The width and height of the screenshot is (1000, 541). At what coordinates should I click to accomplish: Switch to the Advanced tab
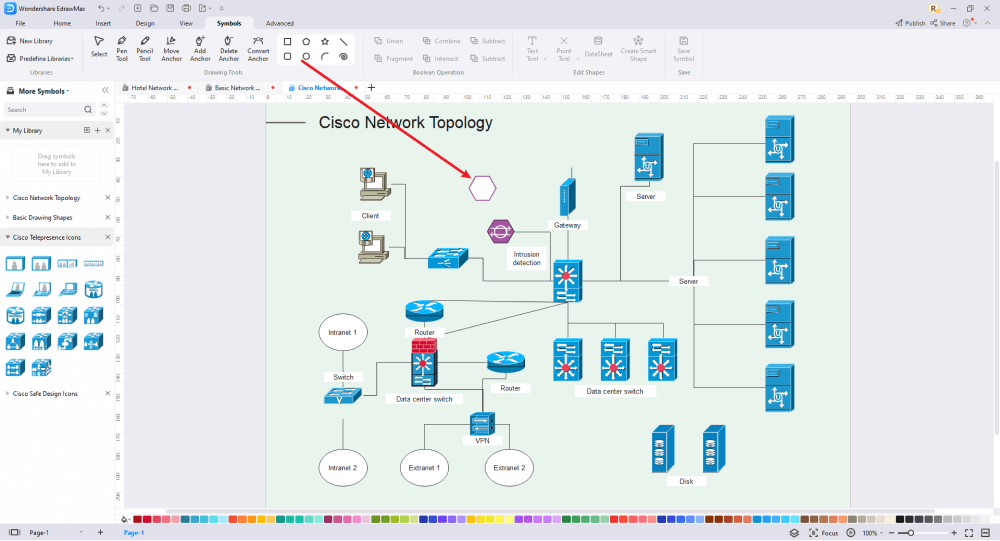point(279,23)
